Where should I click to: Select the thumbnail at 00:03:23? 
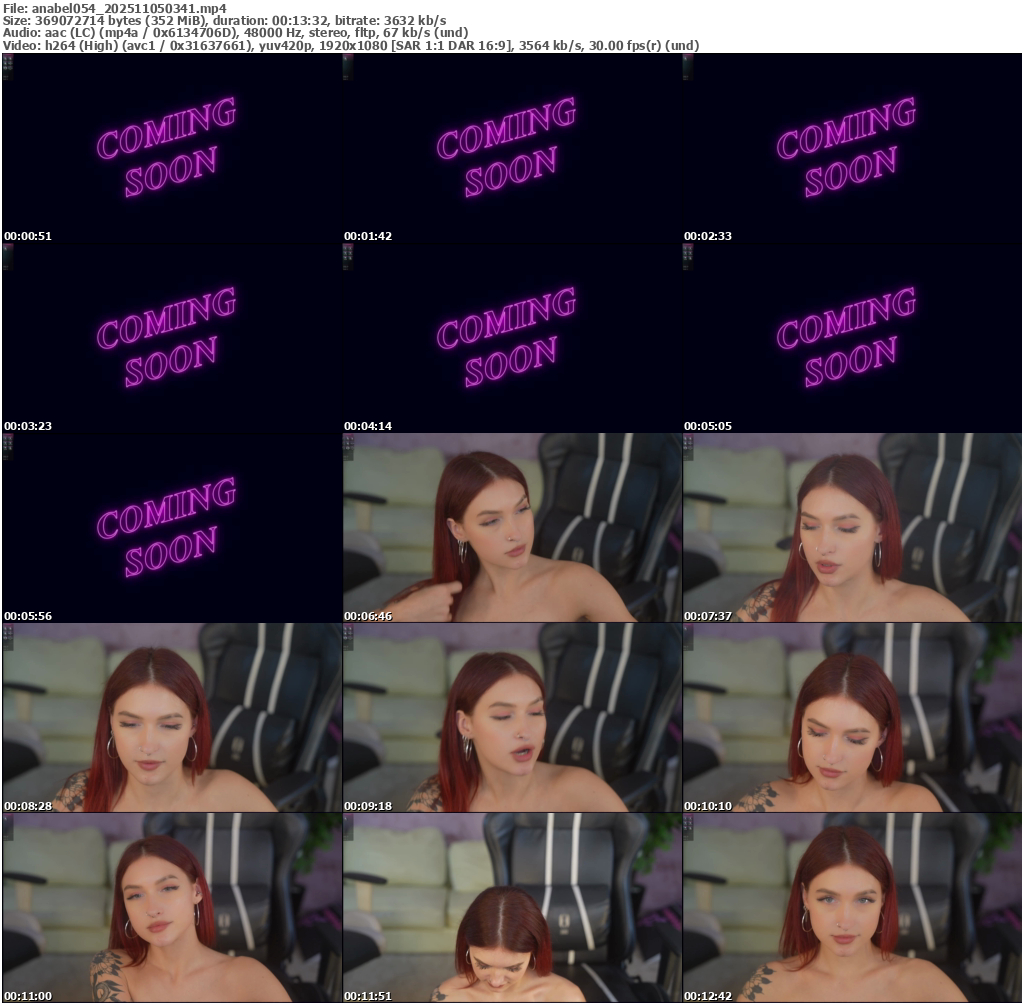click(x=172, y=338)
